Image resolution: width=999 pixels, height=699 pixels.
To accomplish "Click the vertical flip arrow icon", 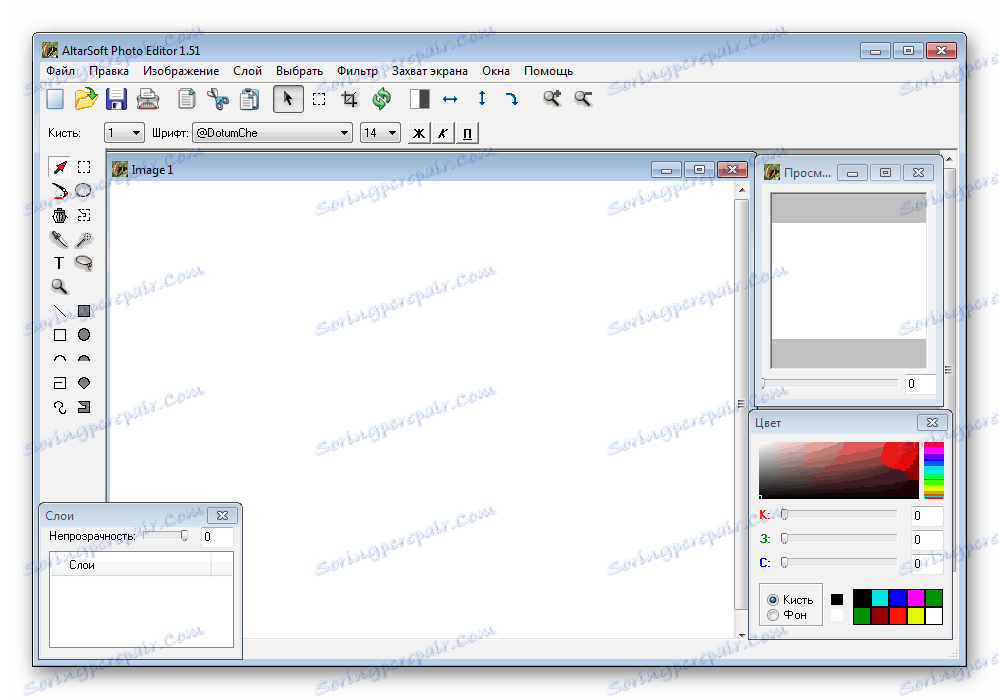I will tap(481, 98).
